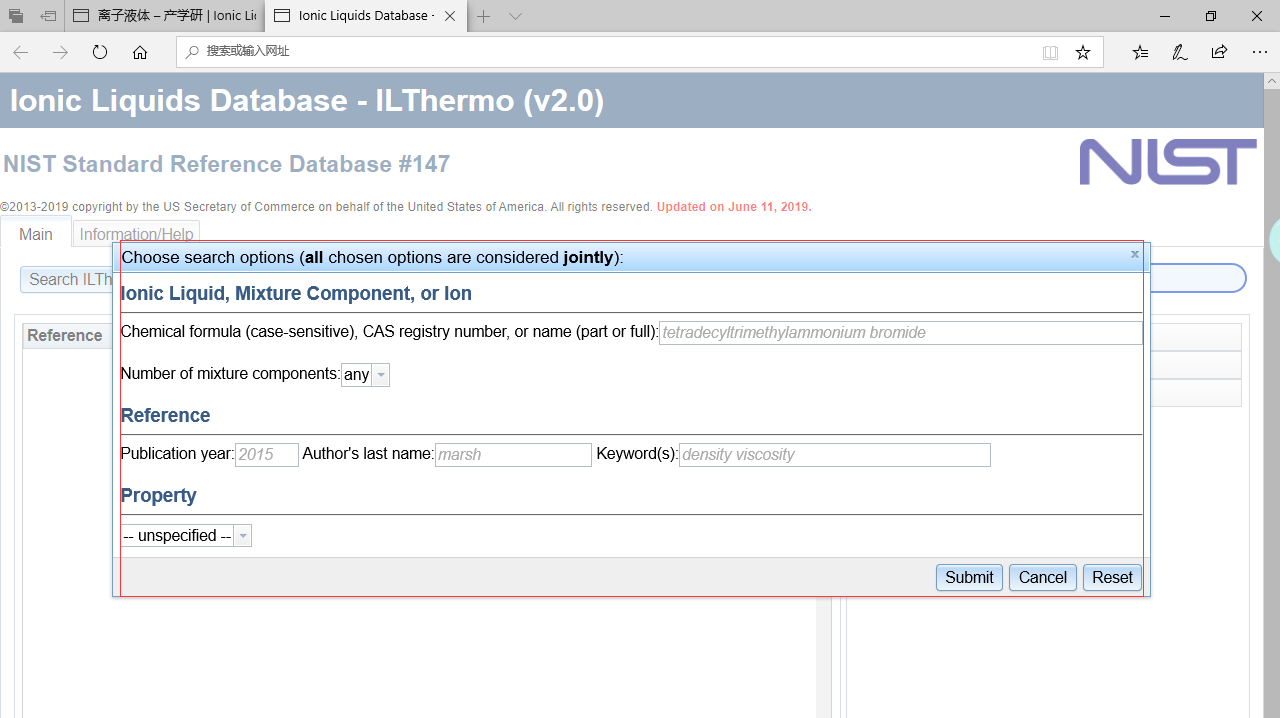Click the Keyword(s) input field
The image size is (1280, 718).
point(835,455)
